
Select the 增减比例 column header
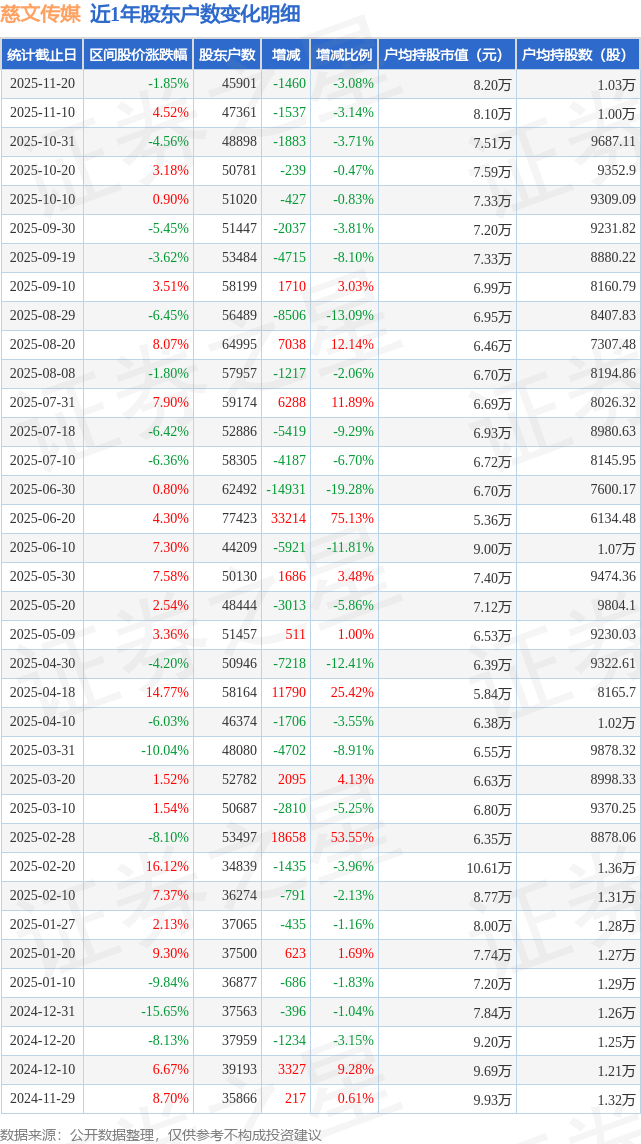point(343,56)
